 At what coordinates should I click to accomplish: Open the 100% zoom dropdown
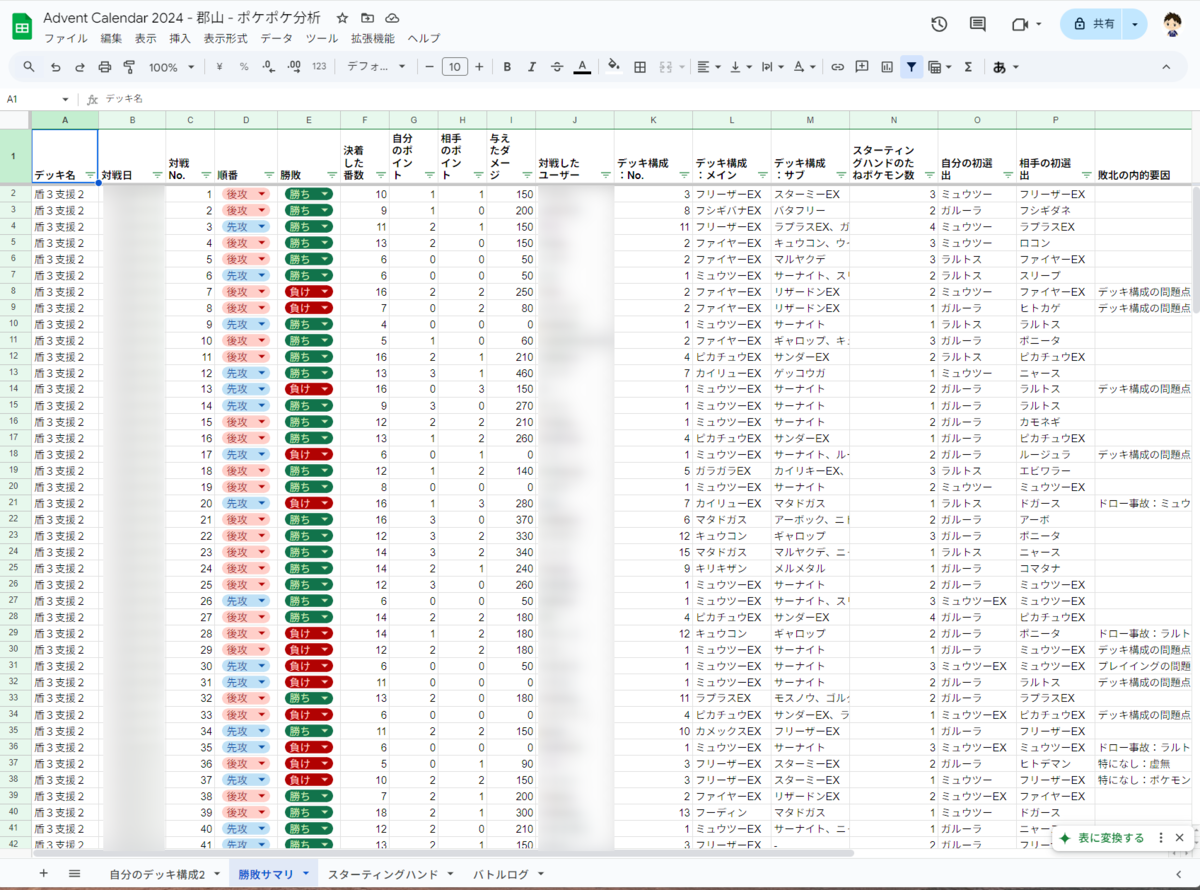172,67
